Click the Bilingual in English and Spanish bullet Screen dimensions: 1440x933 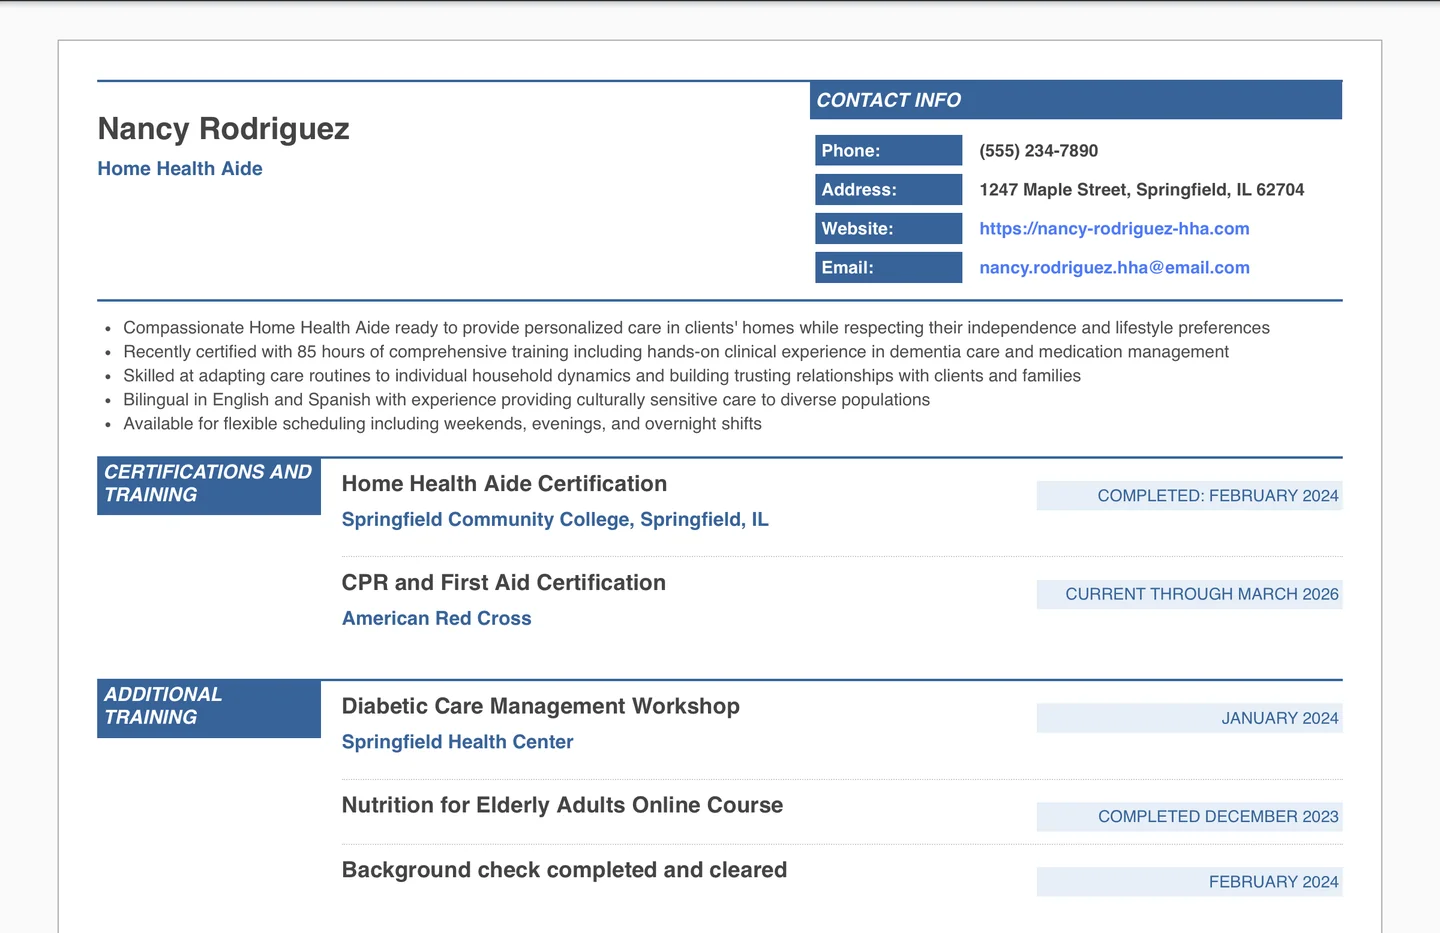click(526, 400)
